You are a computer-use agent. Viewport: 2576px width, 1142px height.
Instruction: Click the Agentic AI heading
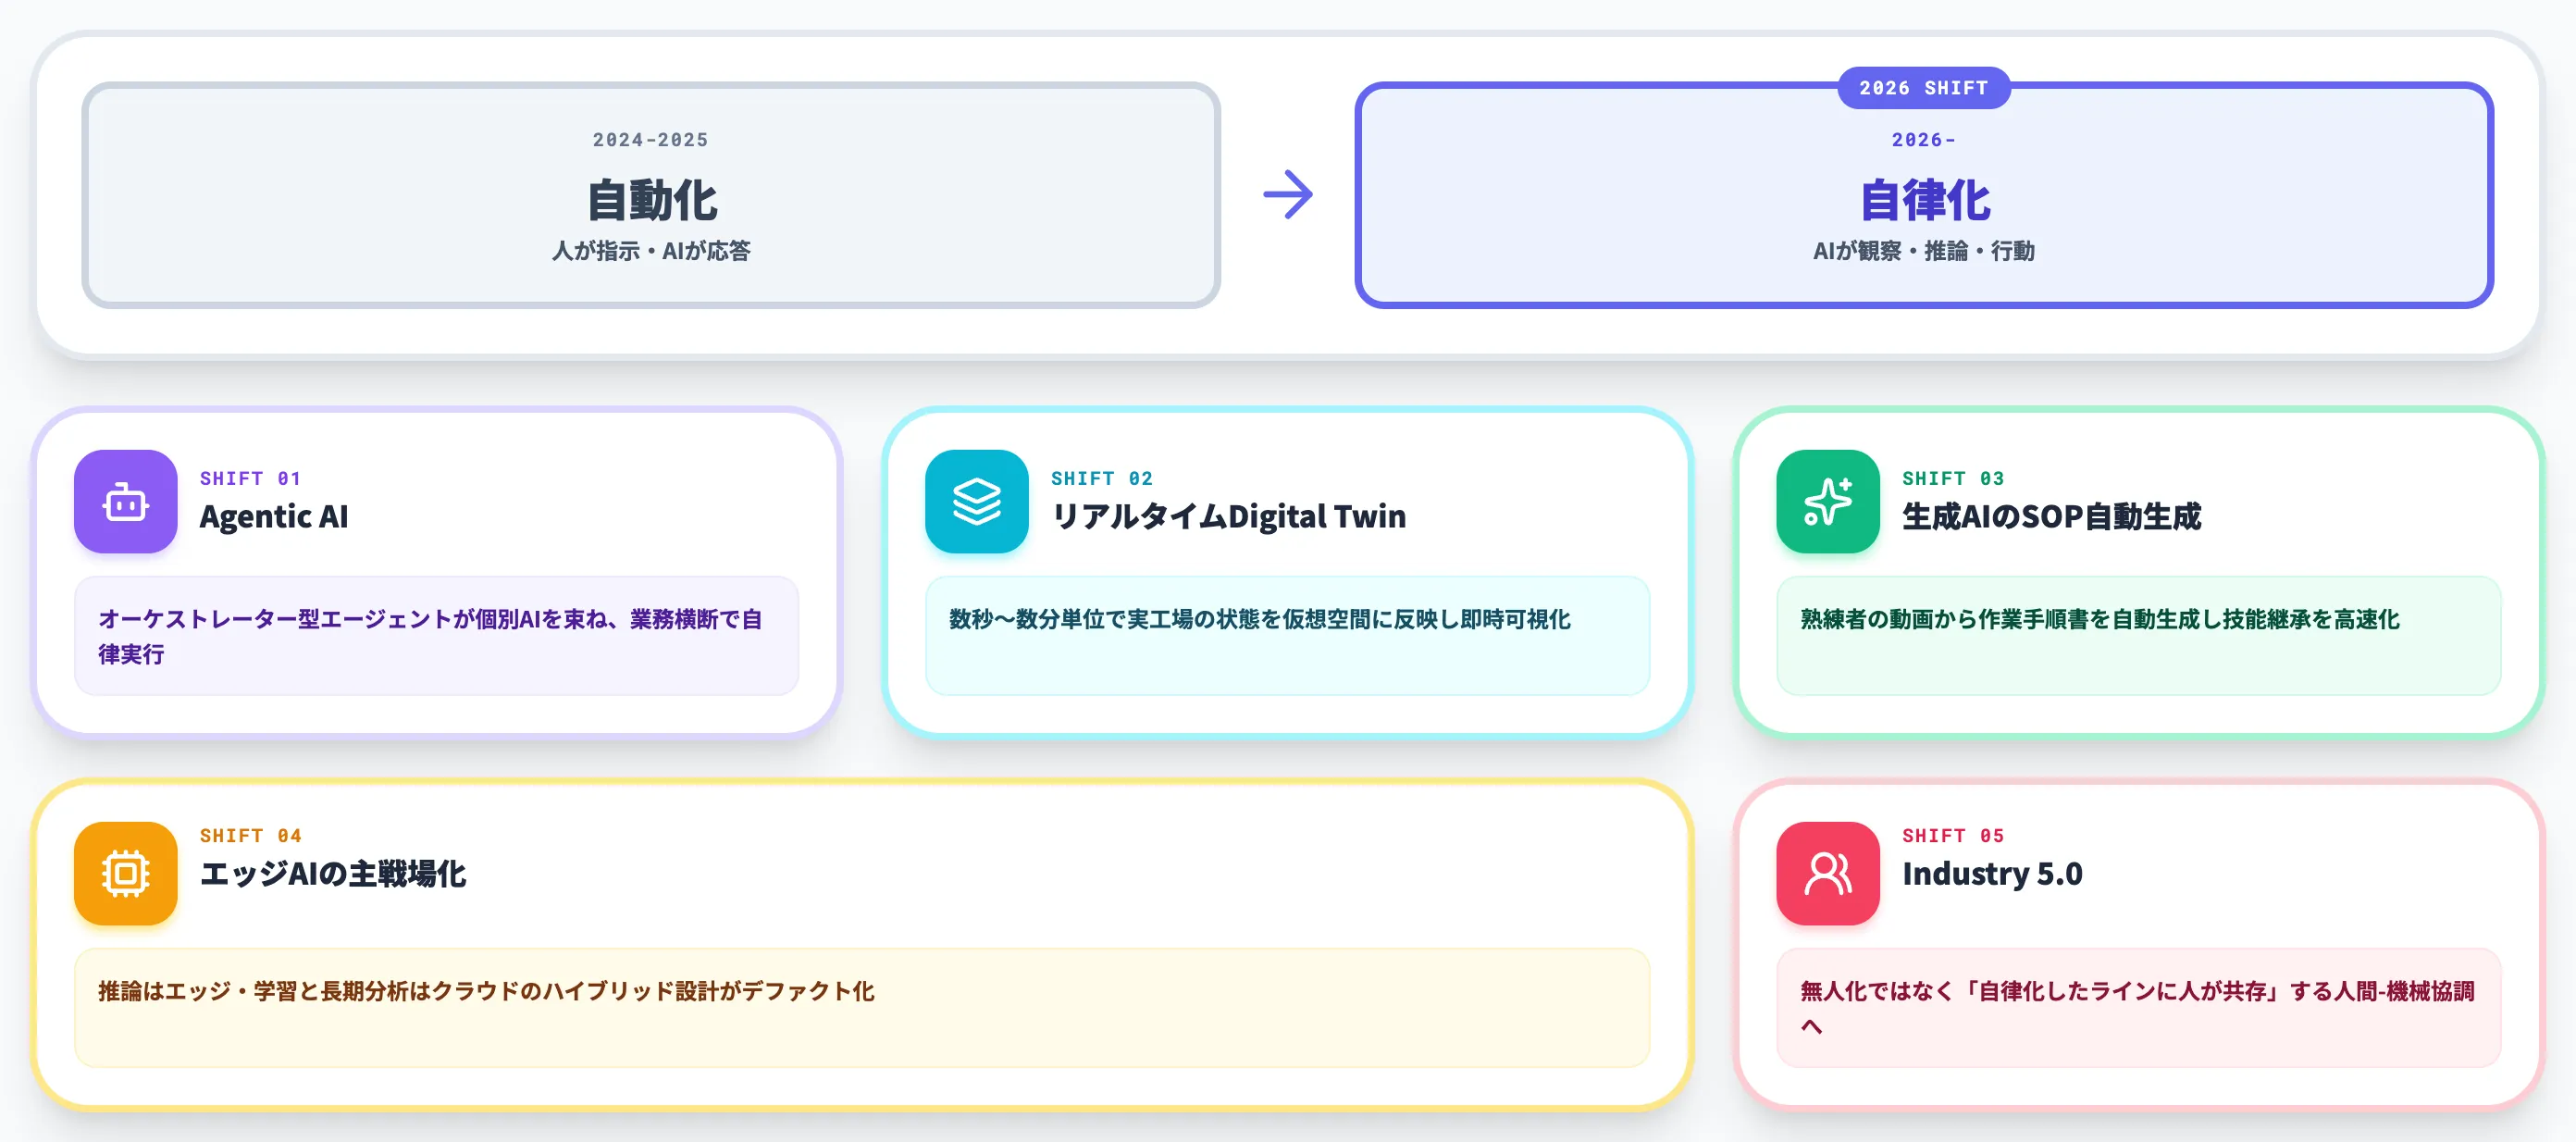(274, 516)
